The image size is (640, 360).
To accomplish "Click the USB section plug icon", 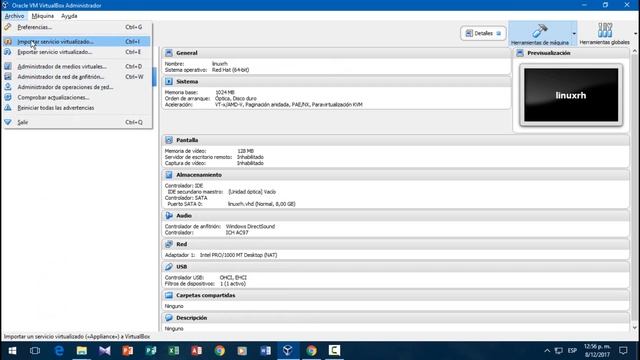I will coord(169,267).
